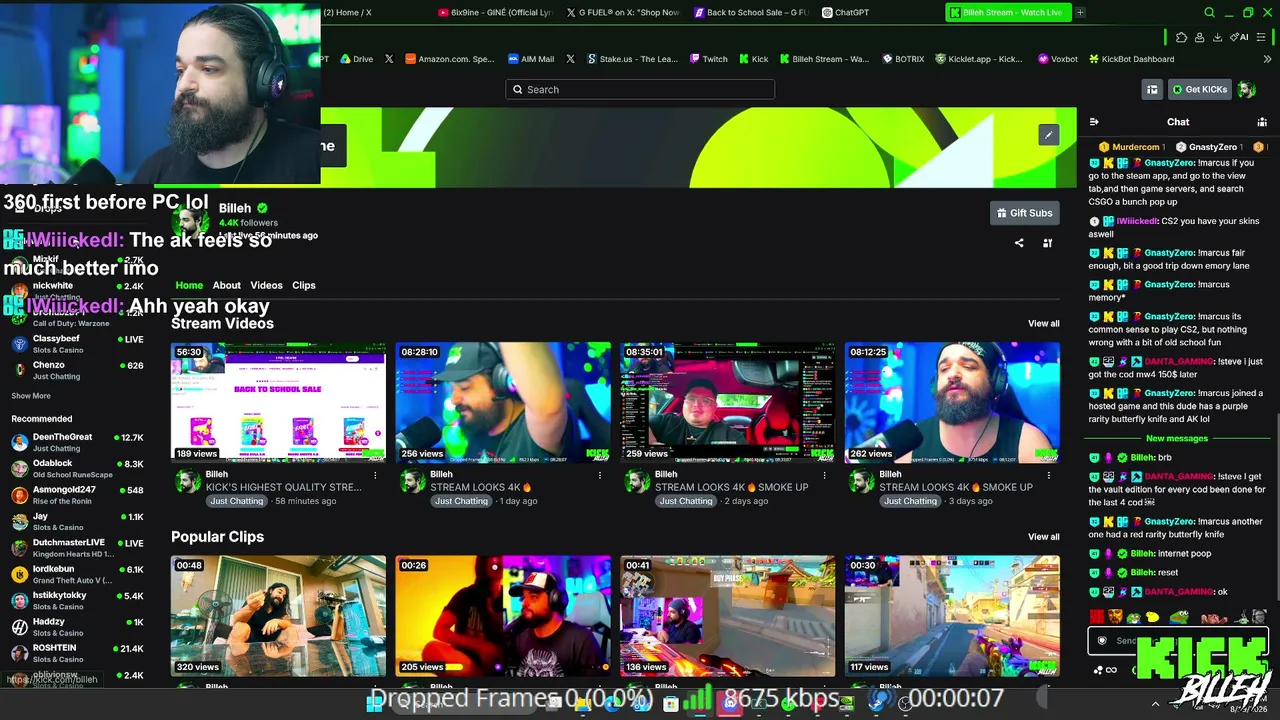Screen dimensions: 1280x720
Task: Jump to New messages in chat
Action: pos(1177,438)
